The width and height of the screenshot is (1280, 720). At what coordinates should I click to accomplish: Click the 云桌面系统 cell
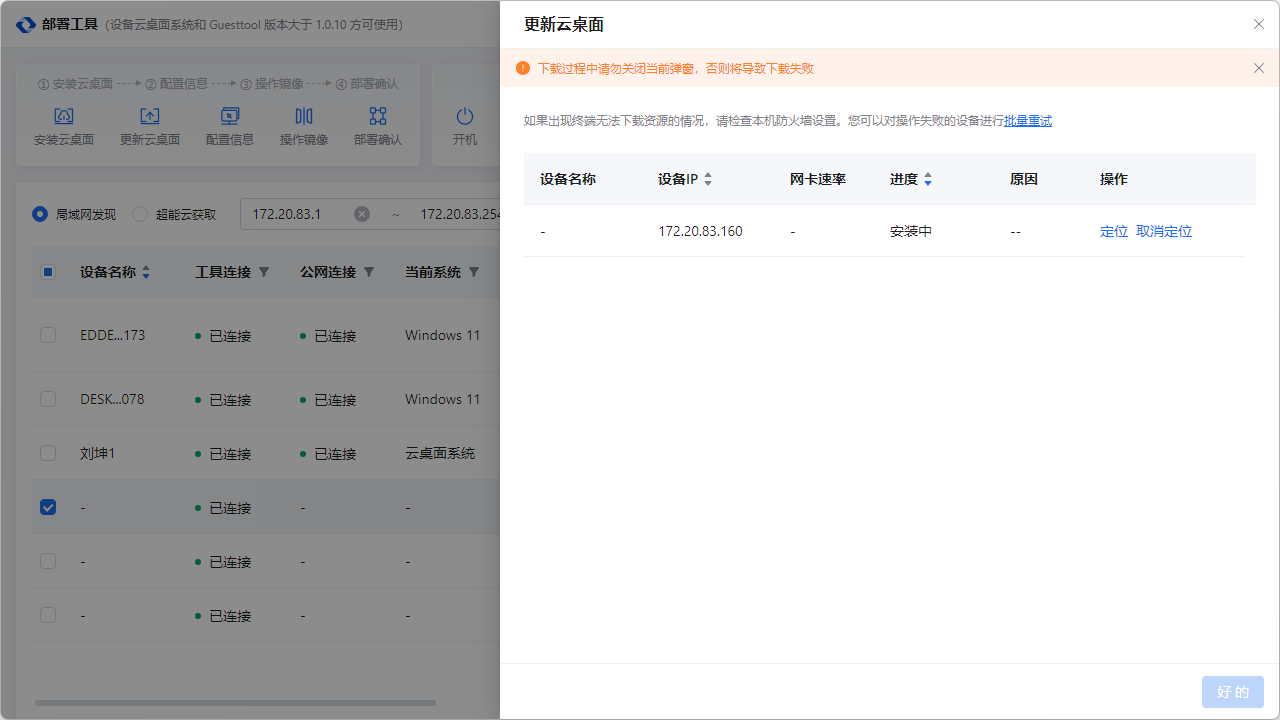tap(440, 453)
